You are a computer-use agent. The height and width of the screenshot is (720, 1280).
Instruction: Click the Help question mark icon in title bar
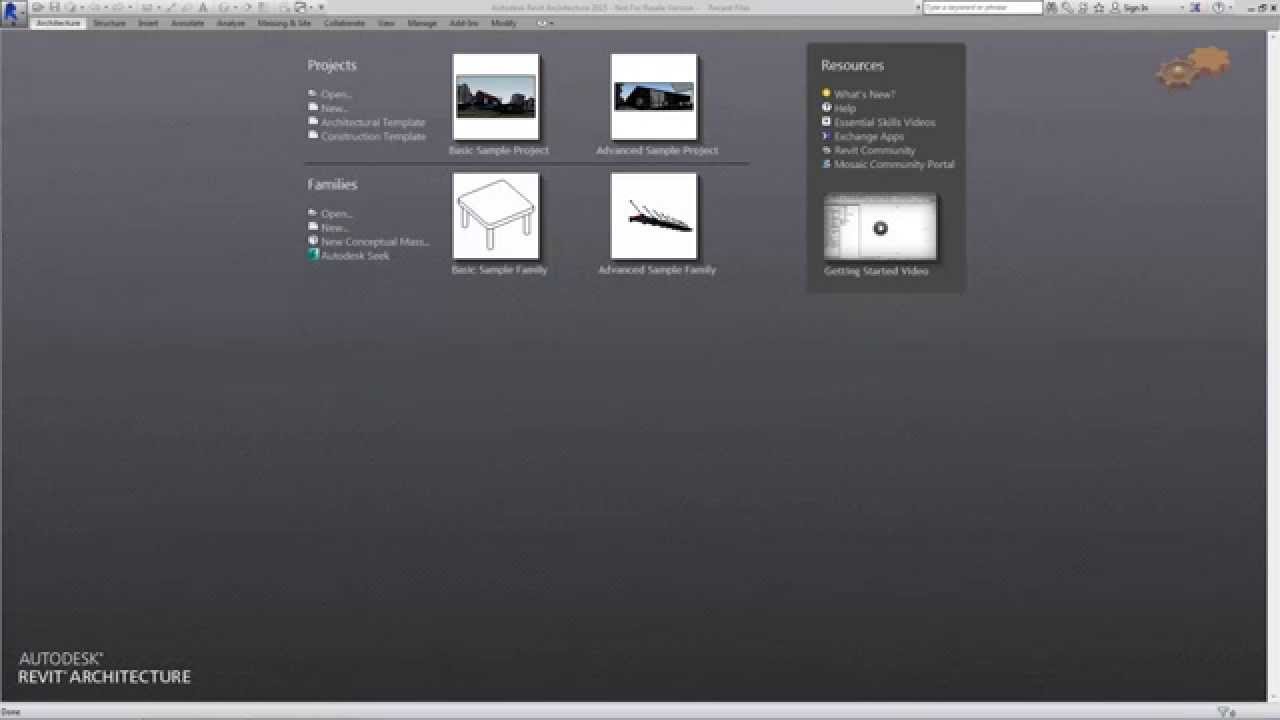tap(1218, 7)
